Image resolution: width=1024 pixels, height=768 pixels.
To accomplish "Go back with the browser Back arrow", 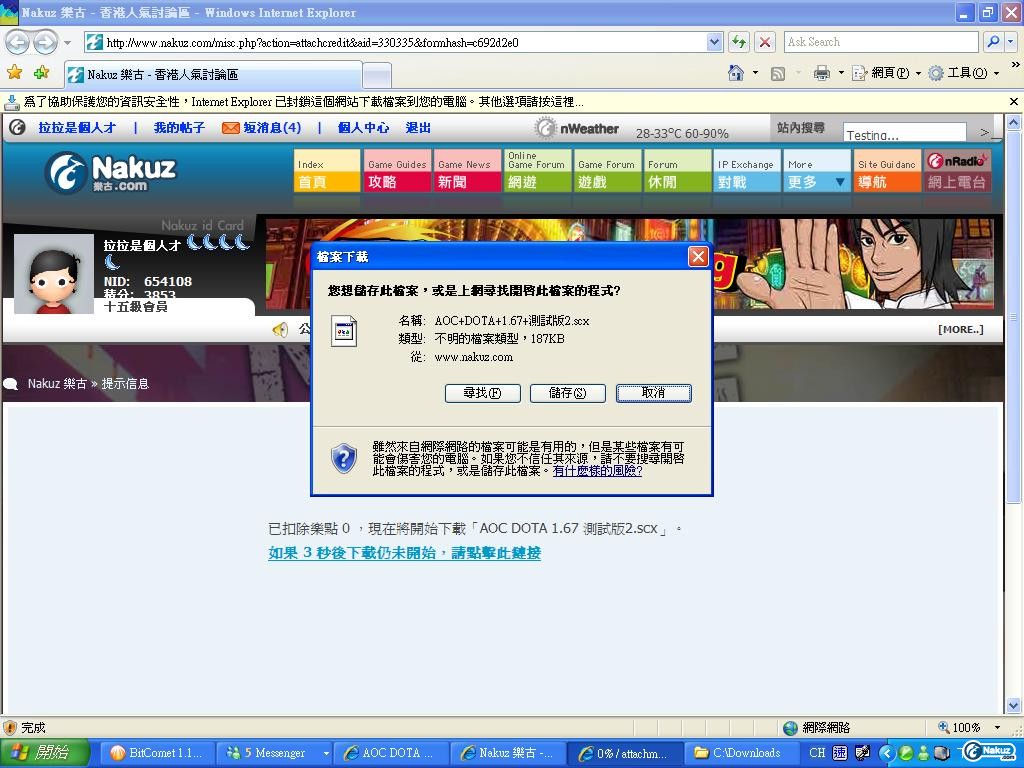I will tap(18, 42).
